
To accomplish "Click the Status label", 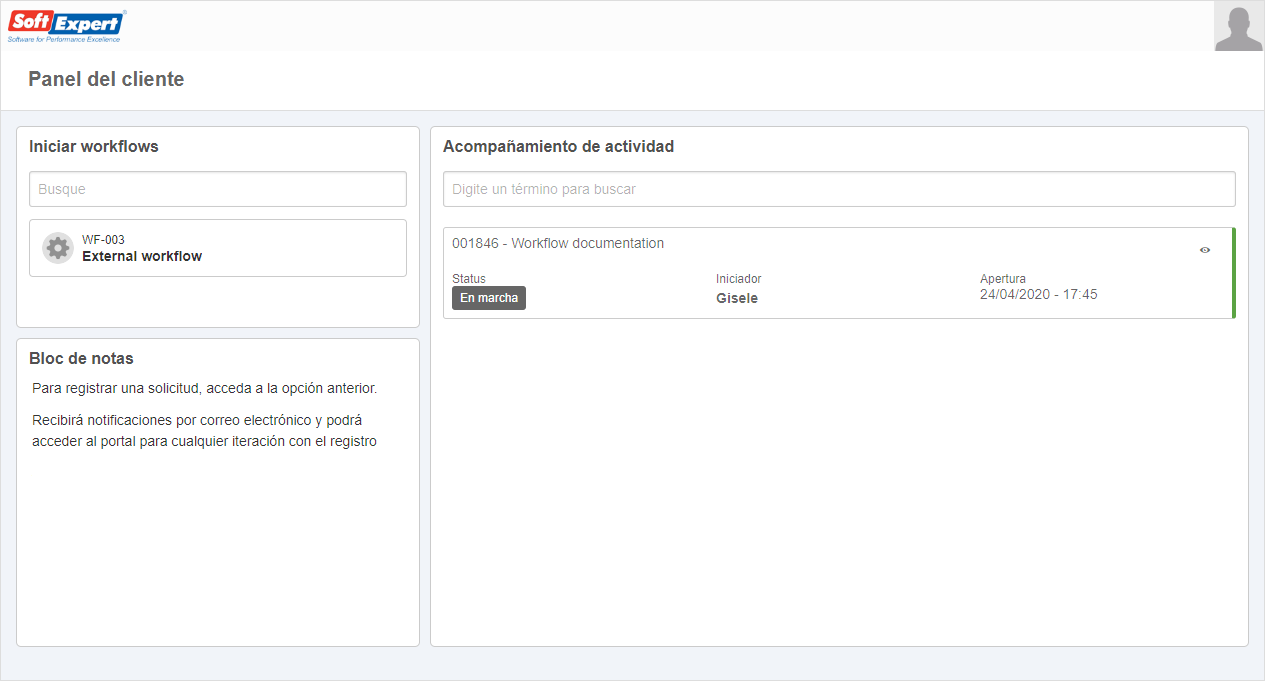I will 469,279.
